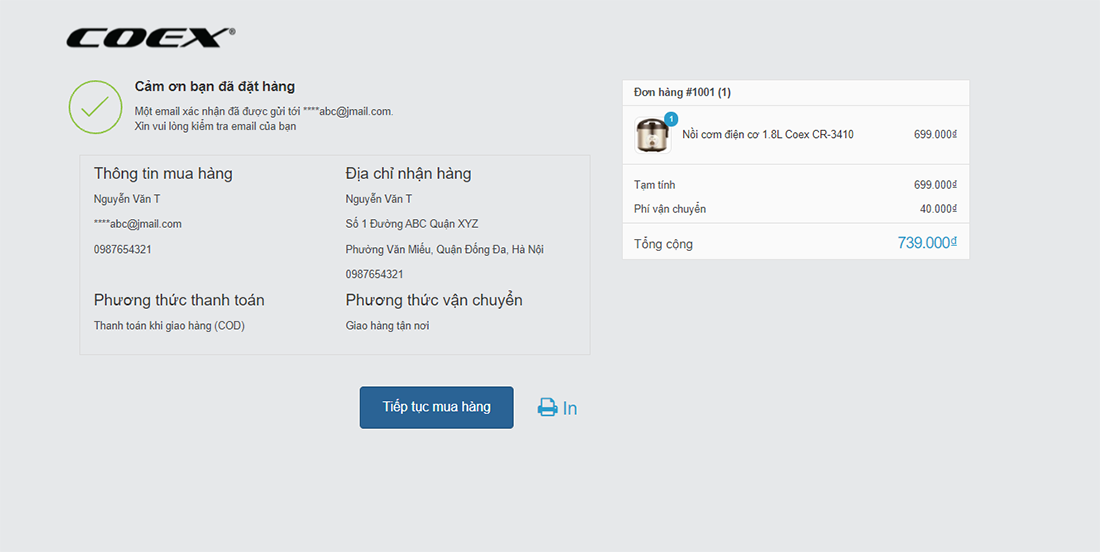Click the Tạm tính row label

(x=655, y=185)
